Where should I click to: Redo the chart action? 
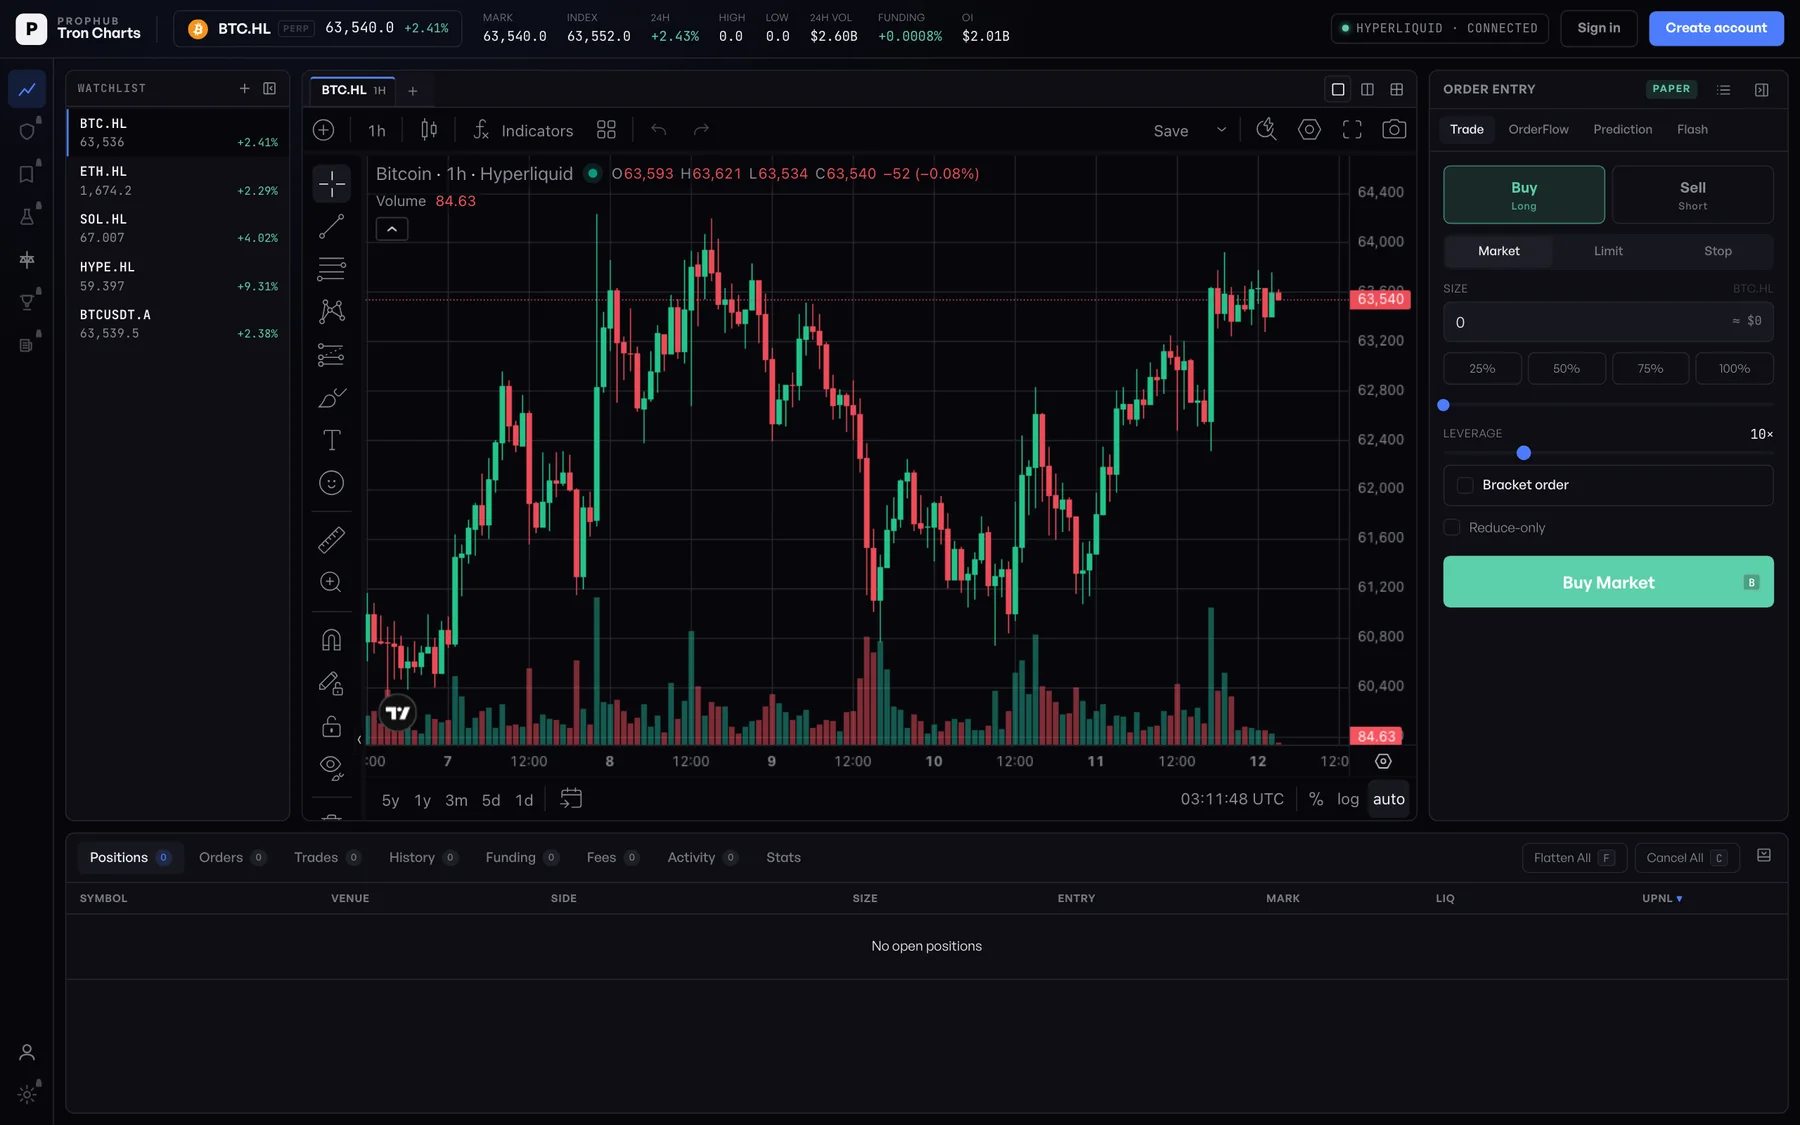pos(701,130)
